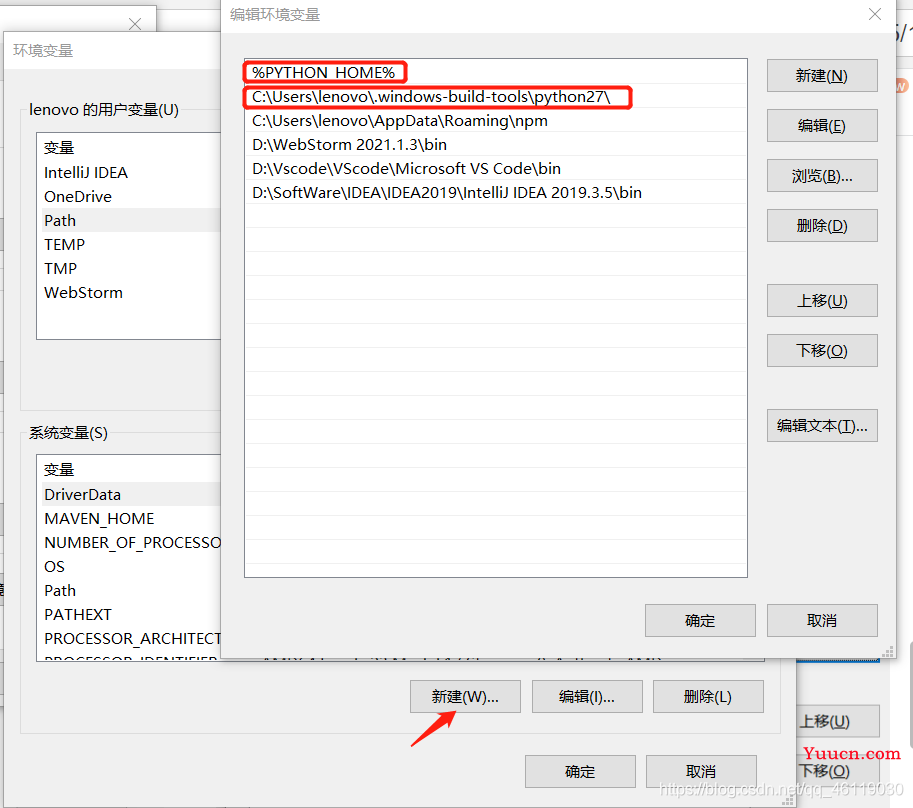
Task: Select the NUMBER_OF_PROCESSORS system variable
Action: [129, 543]
